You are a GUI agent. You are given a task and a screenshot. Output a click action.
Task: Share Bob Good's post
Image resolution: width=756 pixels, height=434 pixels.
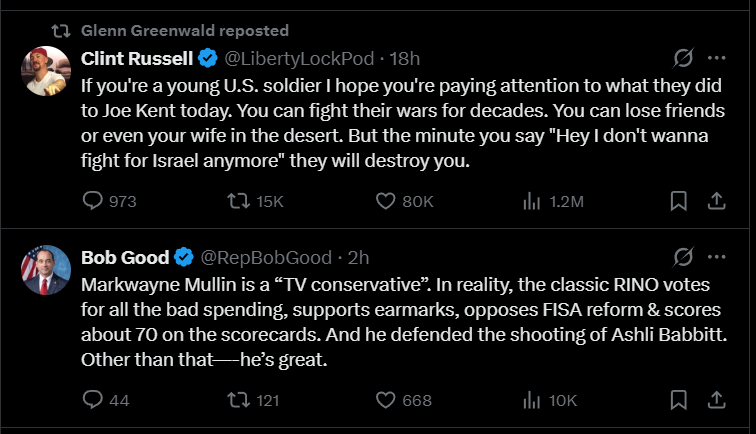click(x=716, y=400)
